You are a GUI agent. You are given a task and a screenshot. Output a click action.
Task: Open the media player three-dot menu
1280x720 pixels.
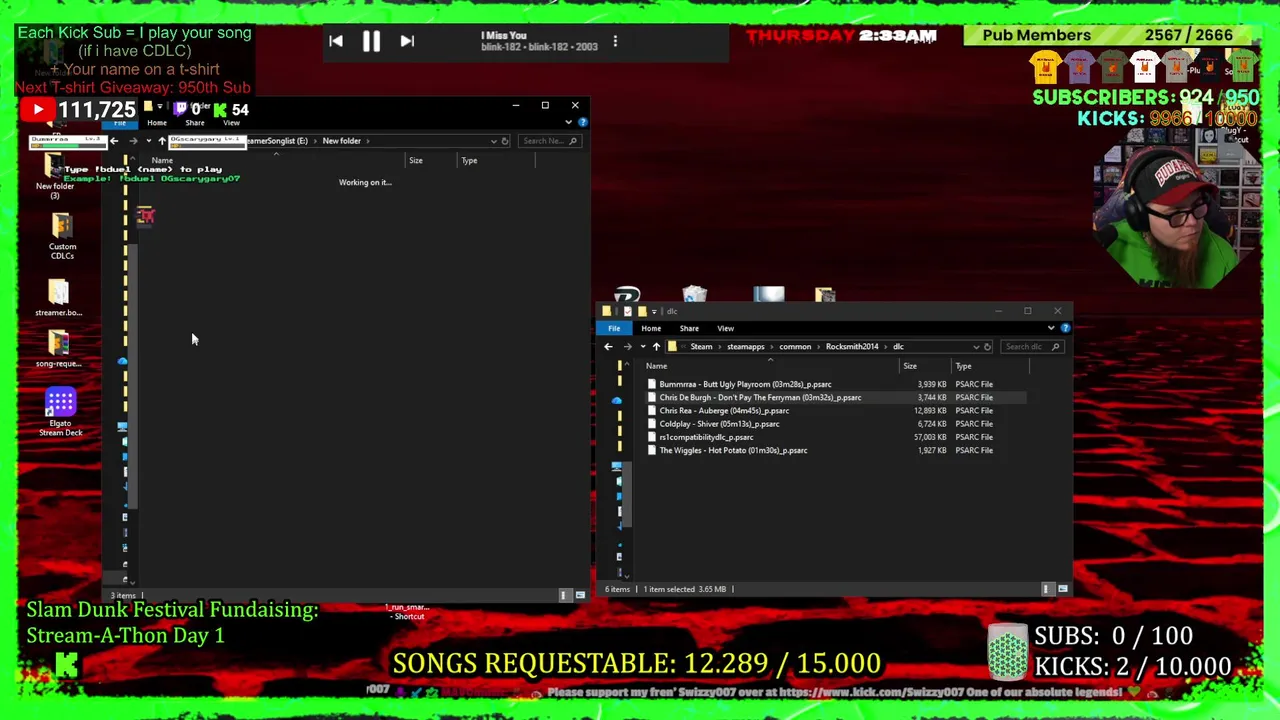615,41
